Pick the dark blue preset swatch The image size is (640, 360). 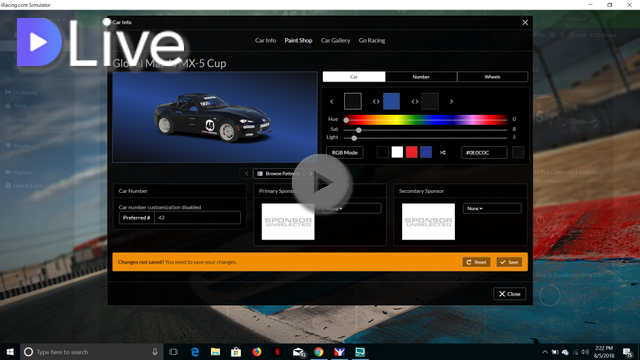pos(426,152)
